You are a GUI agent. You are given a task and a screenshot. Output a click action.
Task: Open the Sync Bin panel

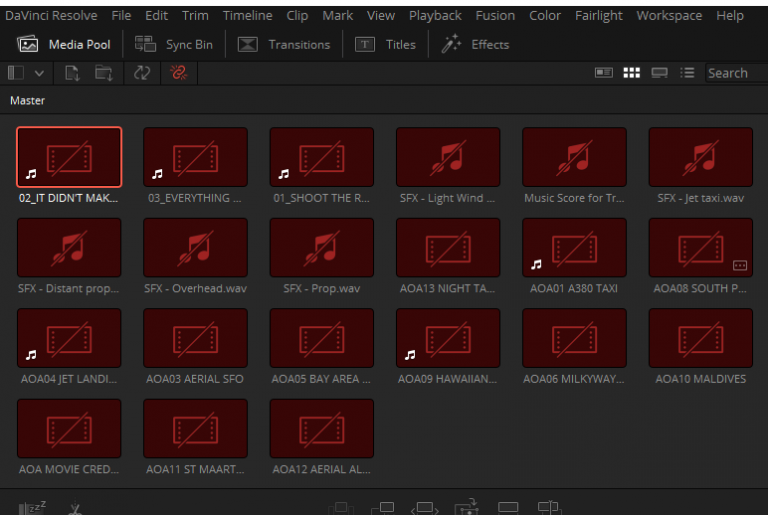click(x=174, y=45)
